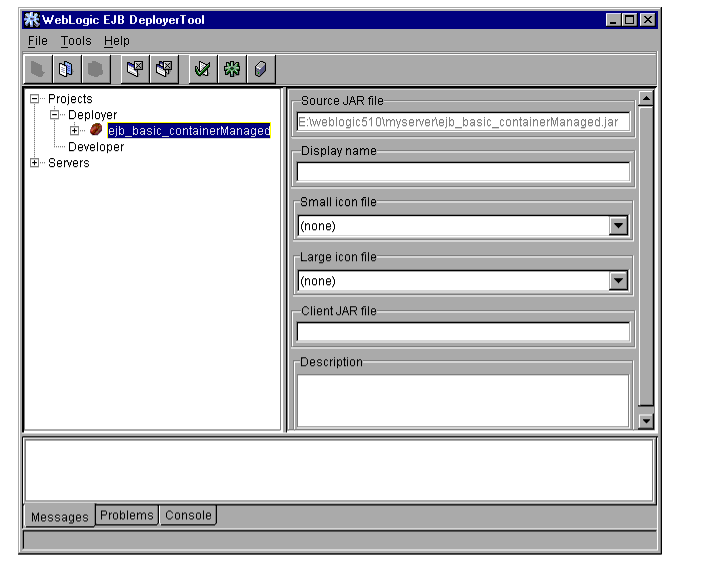
Task: Click the green checkmark validate icon
Action: pyautogui.click(x=203, y=69)
